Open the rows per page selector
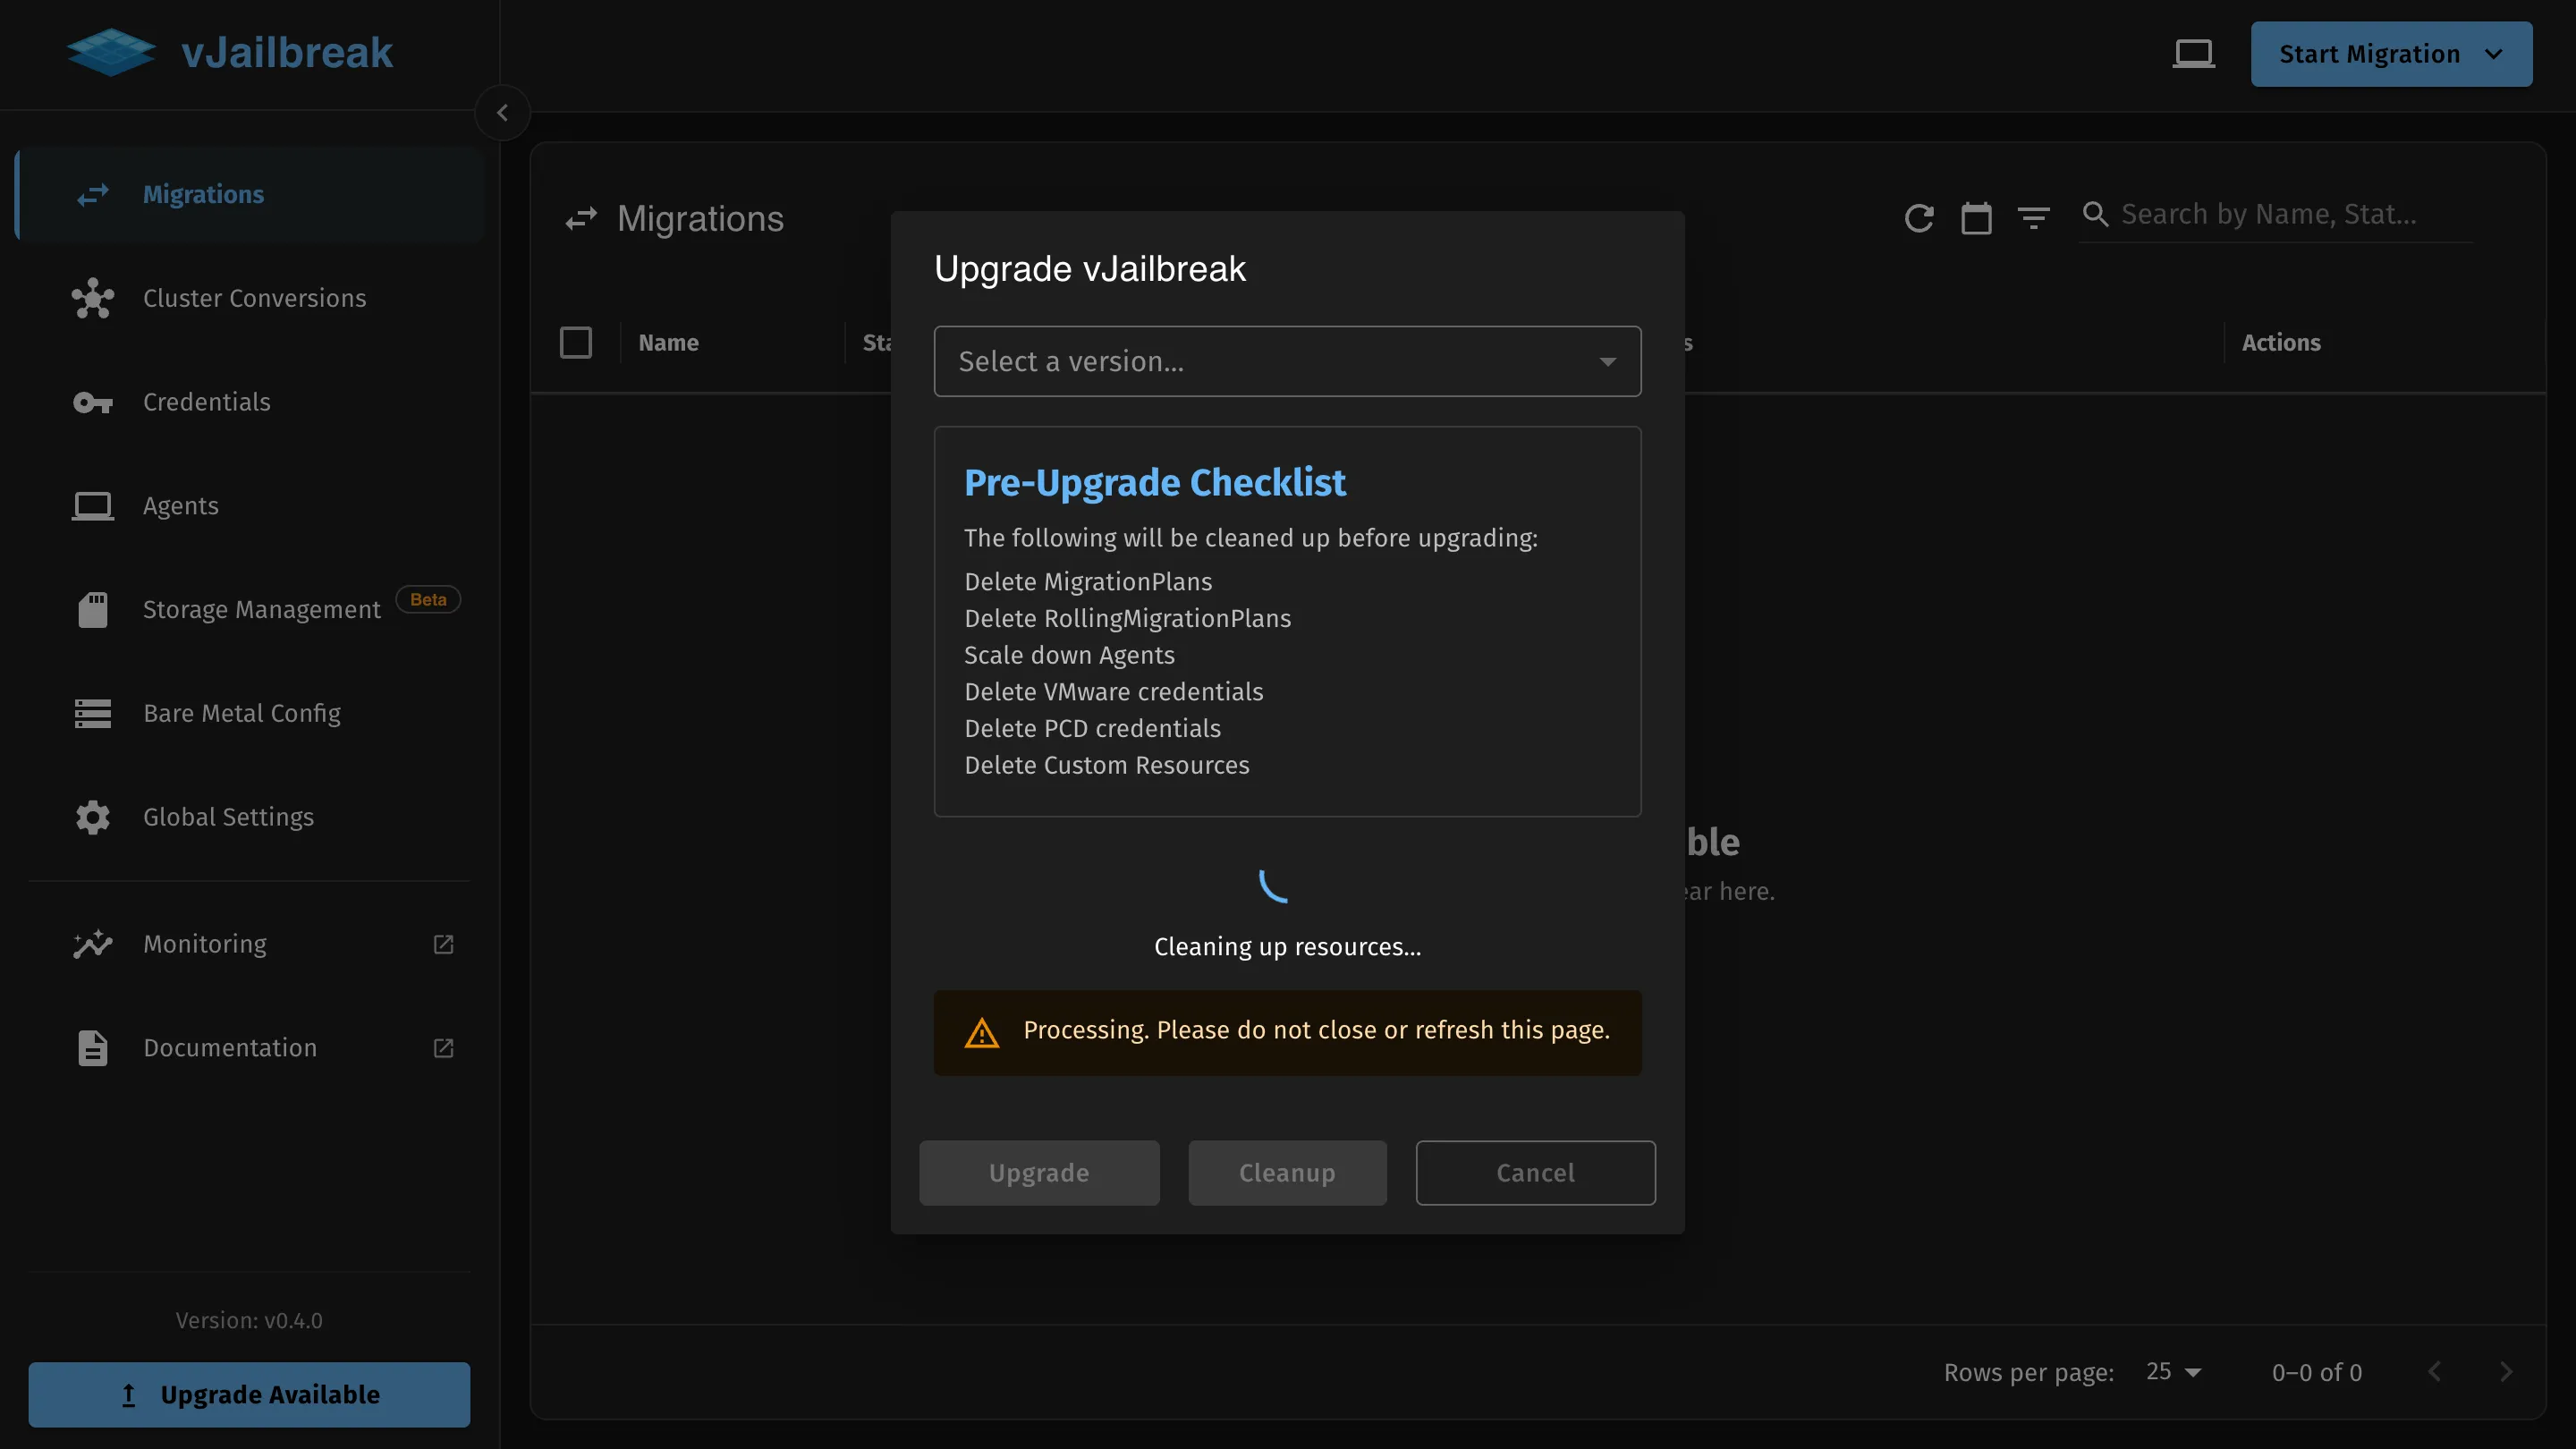This screenshot has height=1449, width=2576. pos(2173,1372)
